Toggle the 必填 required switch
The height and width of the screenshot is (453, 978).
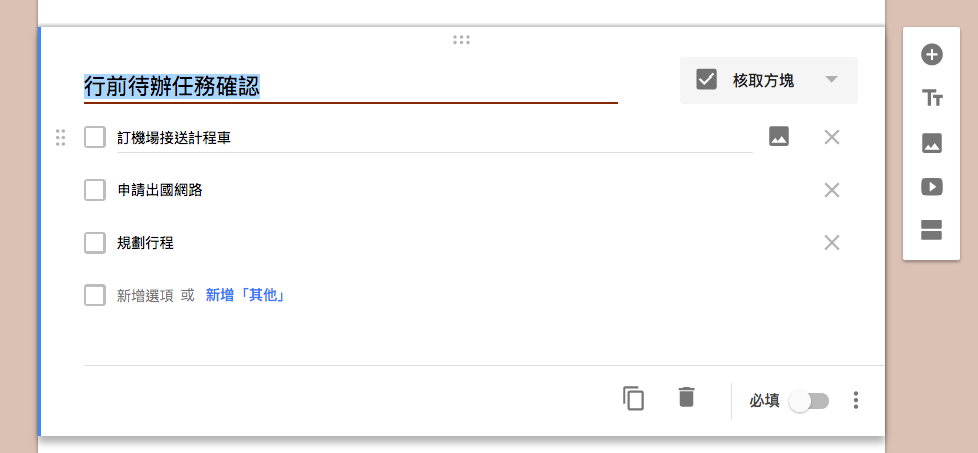coord(809,401)
